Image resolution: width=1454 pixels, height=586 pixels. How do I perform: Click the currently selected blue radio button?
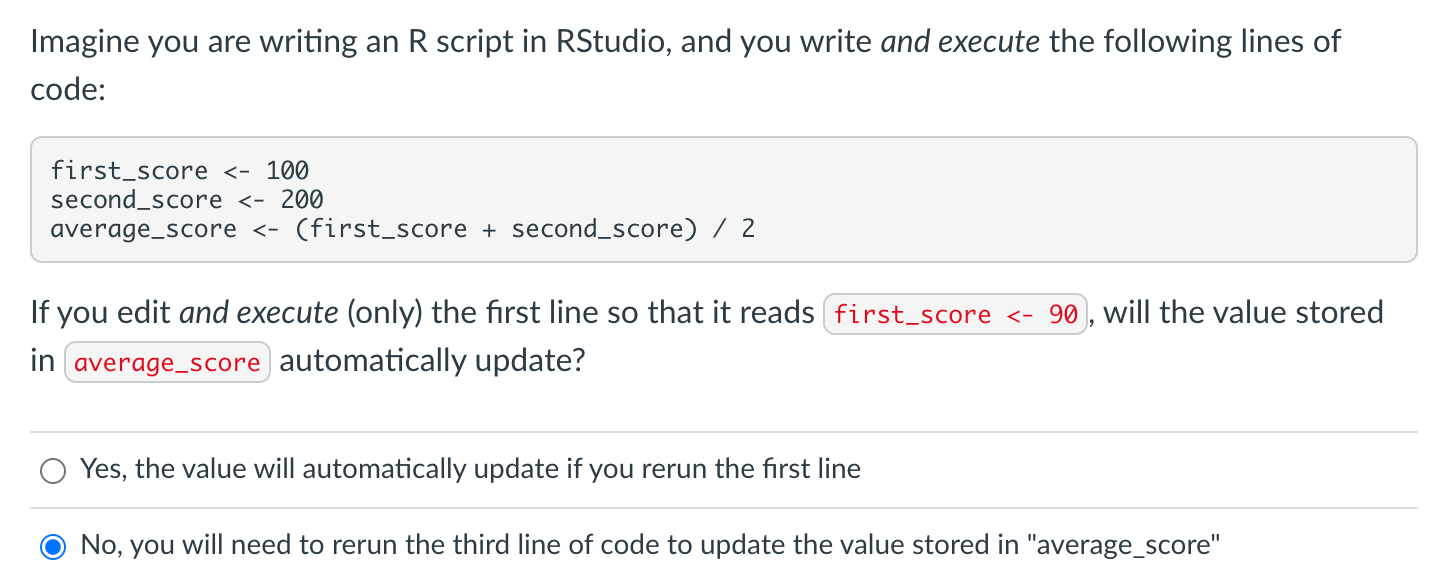click(52, 546)
